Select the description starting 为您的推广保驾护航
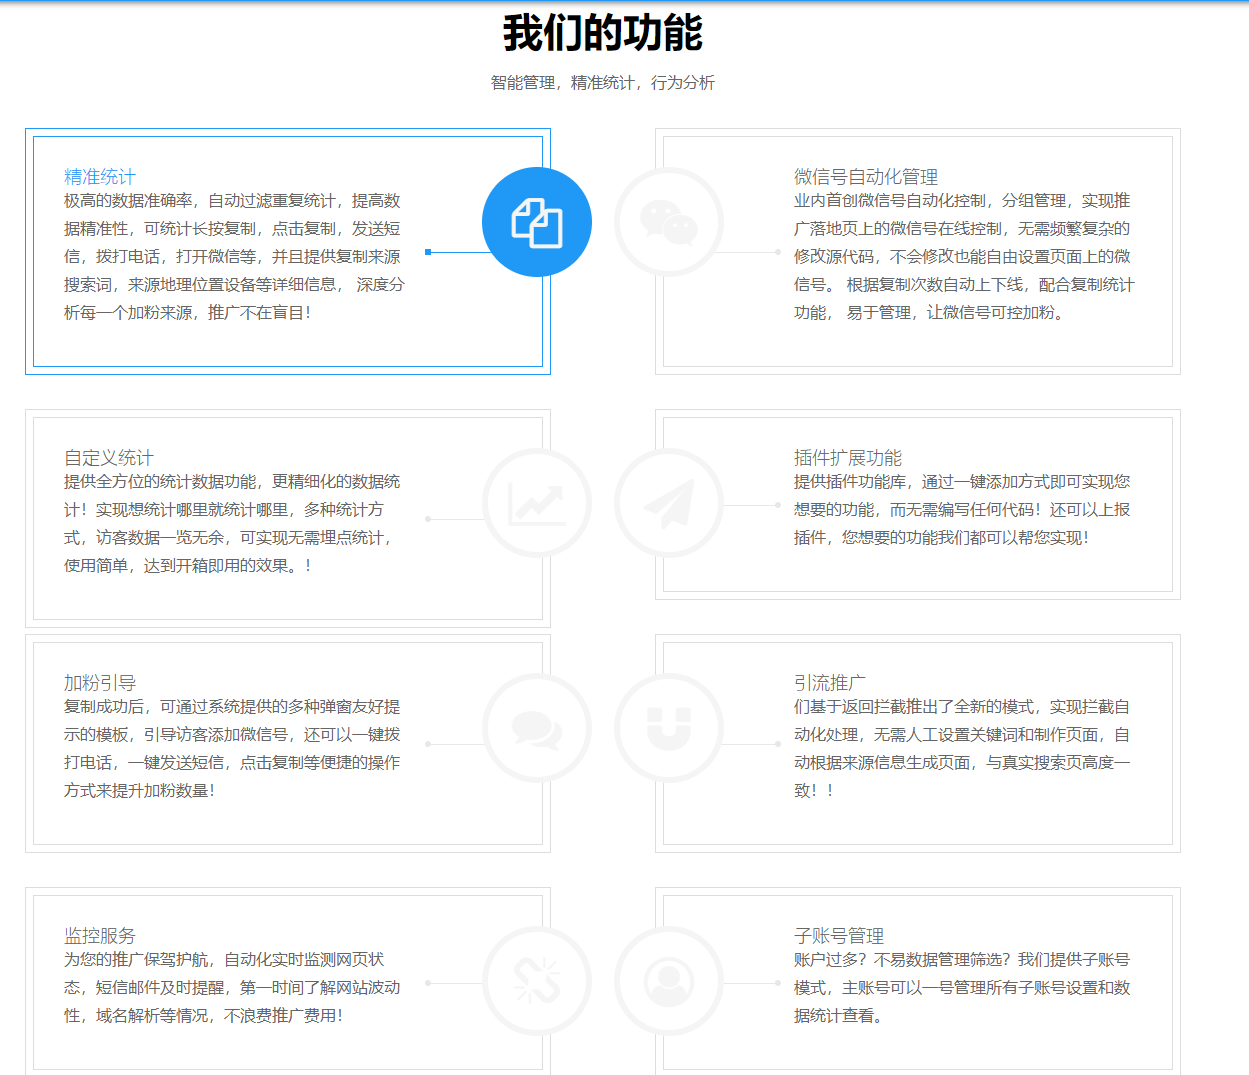Image resolution: width=1249 pixels, height=1075 pixels. click(x=232, y=988)
